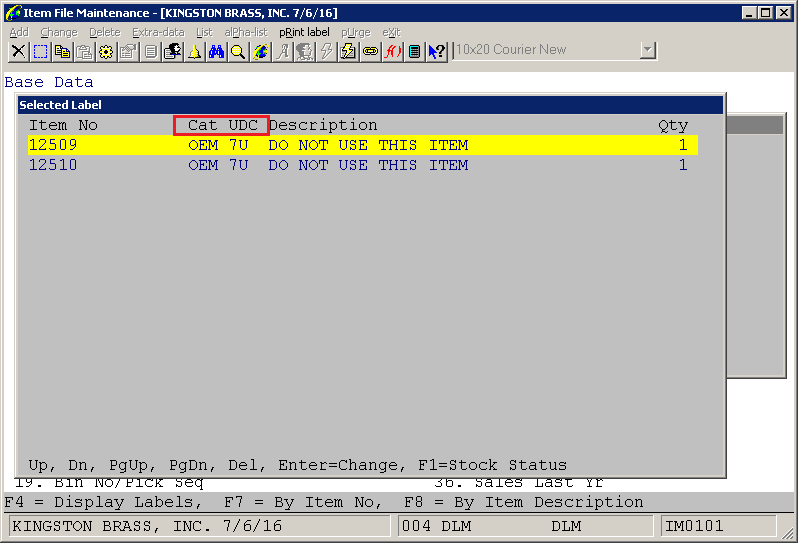Minimize the Item File Maintenance window

[748, 13]
